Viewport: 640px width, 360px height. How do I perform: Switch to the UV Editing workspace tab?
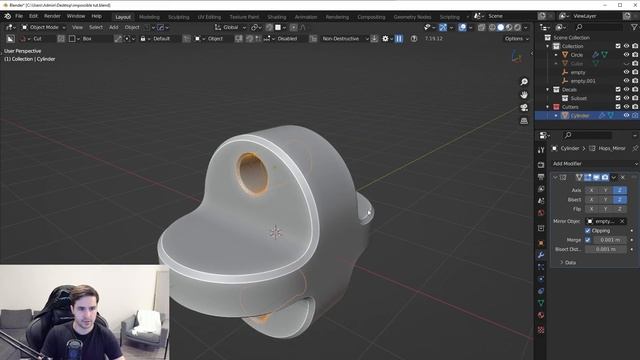(x=209, y=17)
